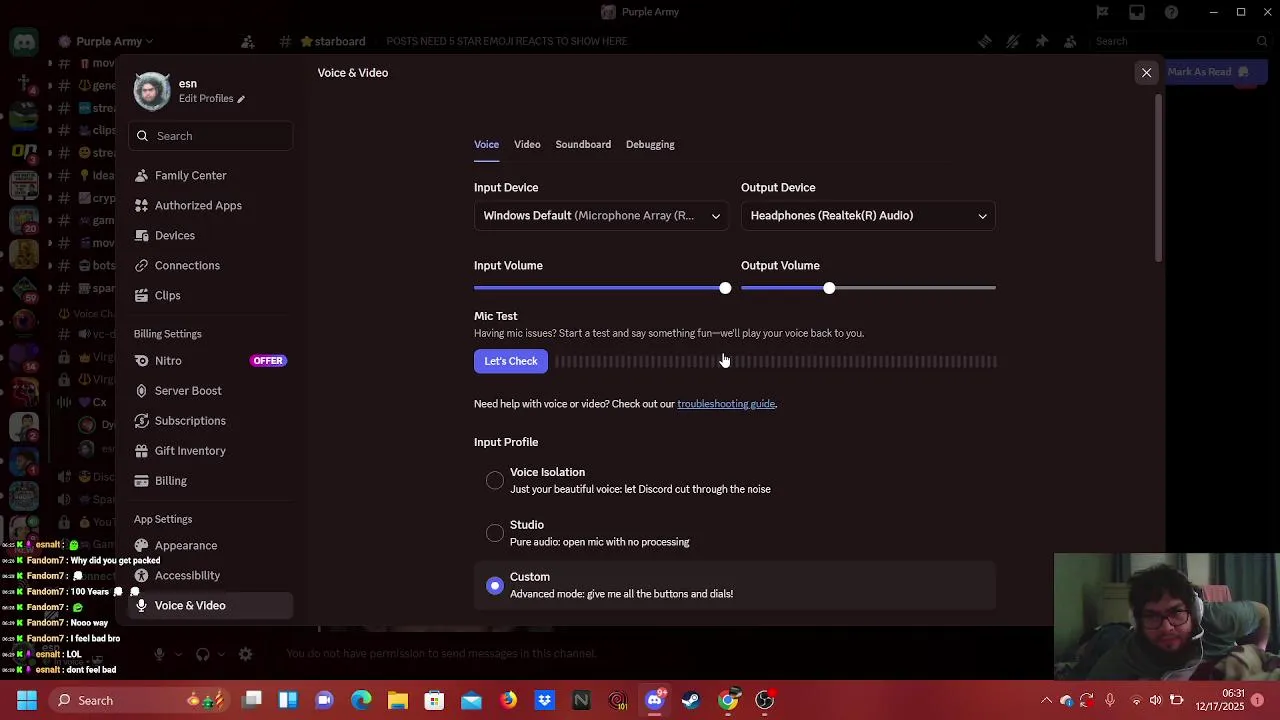Click the Nitro icon in sidebar

[141, 360]
